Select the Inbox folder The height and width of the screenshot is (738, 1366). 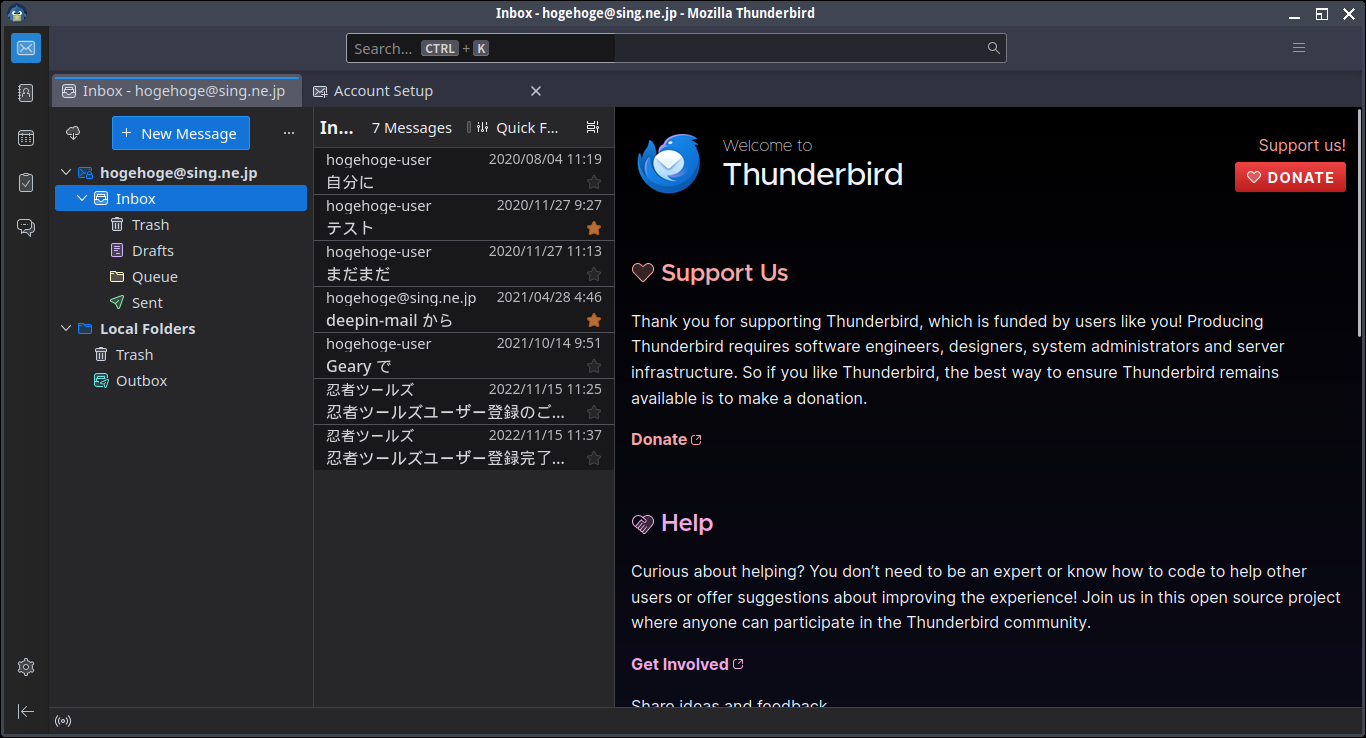click(x=181, y=199)
